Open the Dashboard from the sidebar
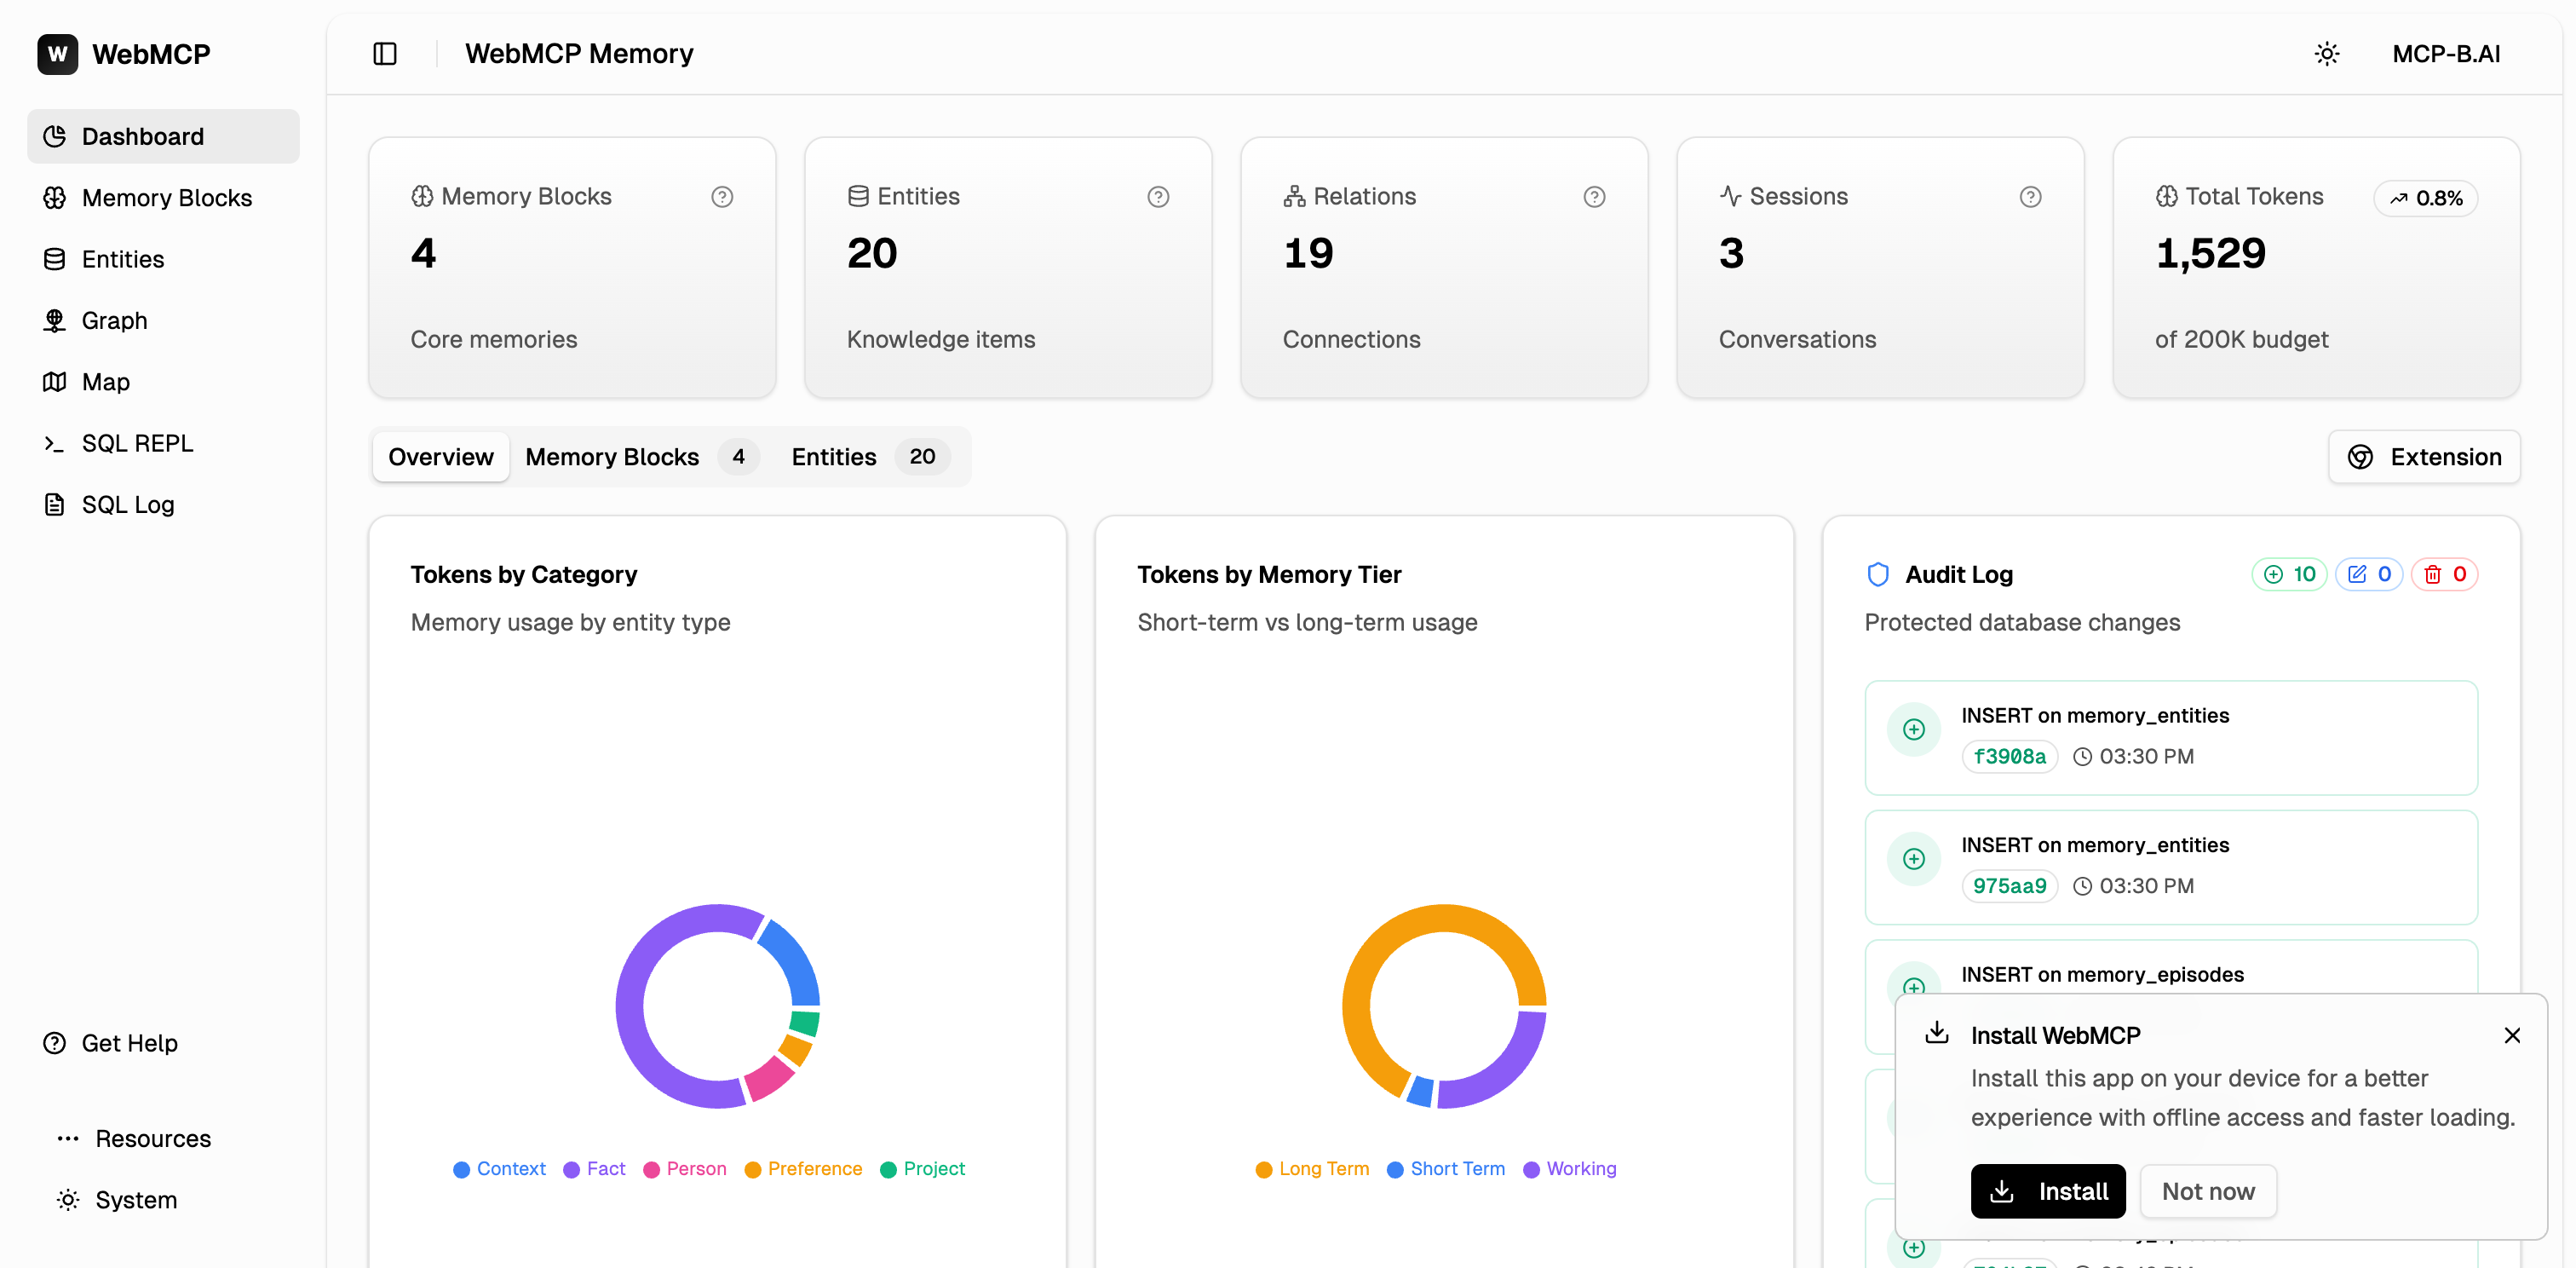This screenshot has height=1268, width=2576. (x=142, y=136)
